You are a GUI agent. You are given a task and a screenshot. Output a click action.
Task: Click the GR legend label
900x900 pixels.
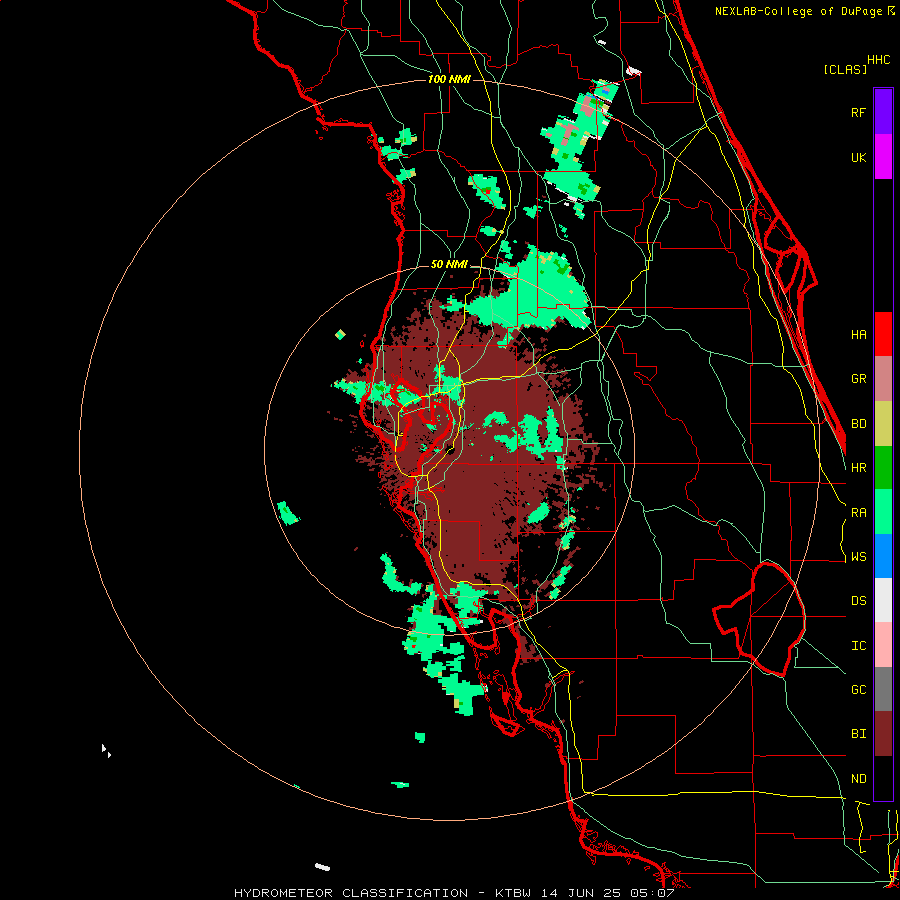pos(858,379)
